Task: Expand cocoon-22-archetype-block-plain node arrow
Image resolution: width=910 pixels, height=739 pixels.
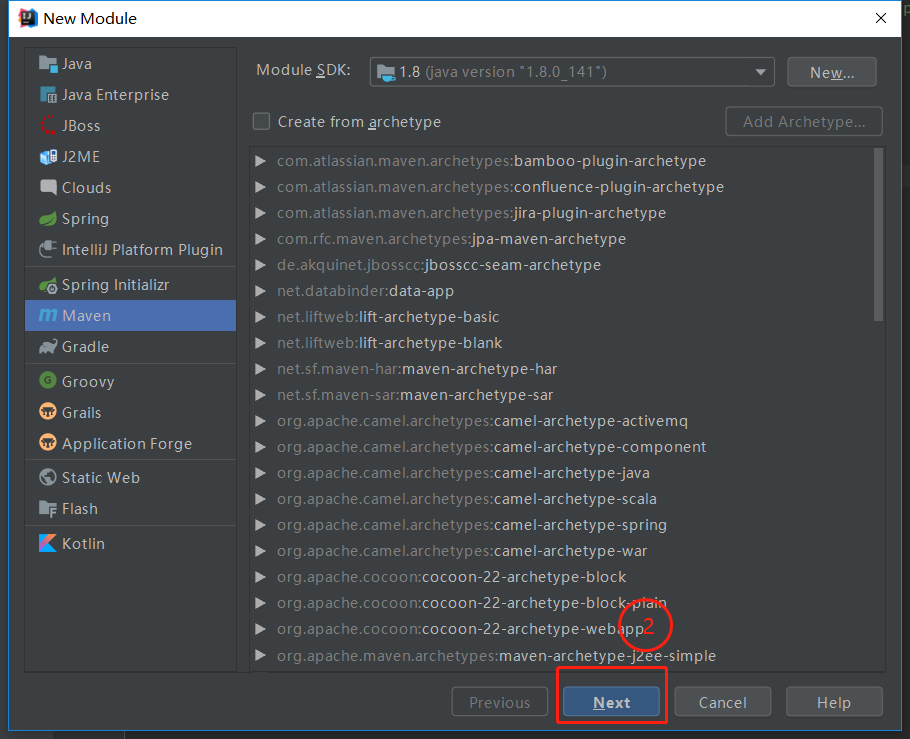Action: click(x=261, y=603)
